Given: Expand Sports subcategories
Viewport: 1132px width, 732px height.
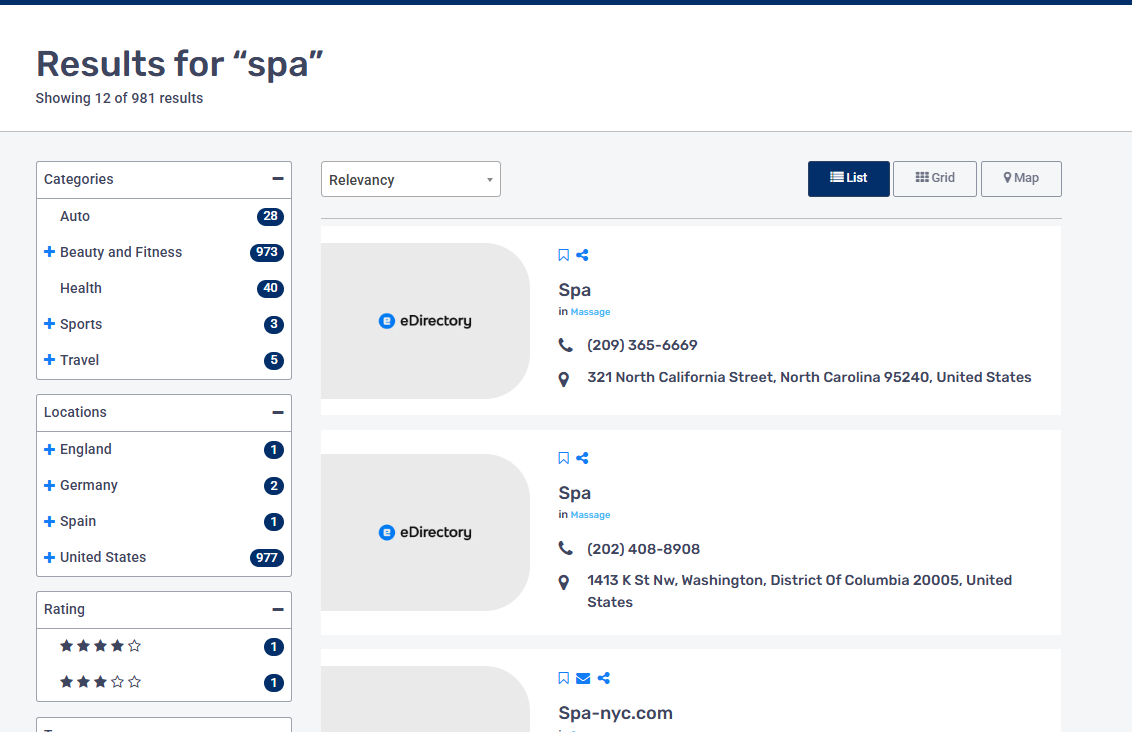Looking at the screenshot, I should (x=49, y=323).
